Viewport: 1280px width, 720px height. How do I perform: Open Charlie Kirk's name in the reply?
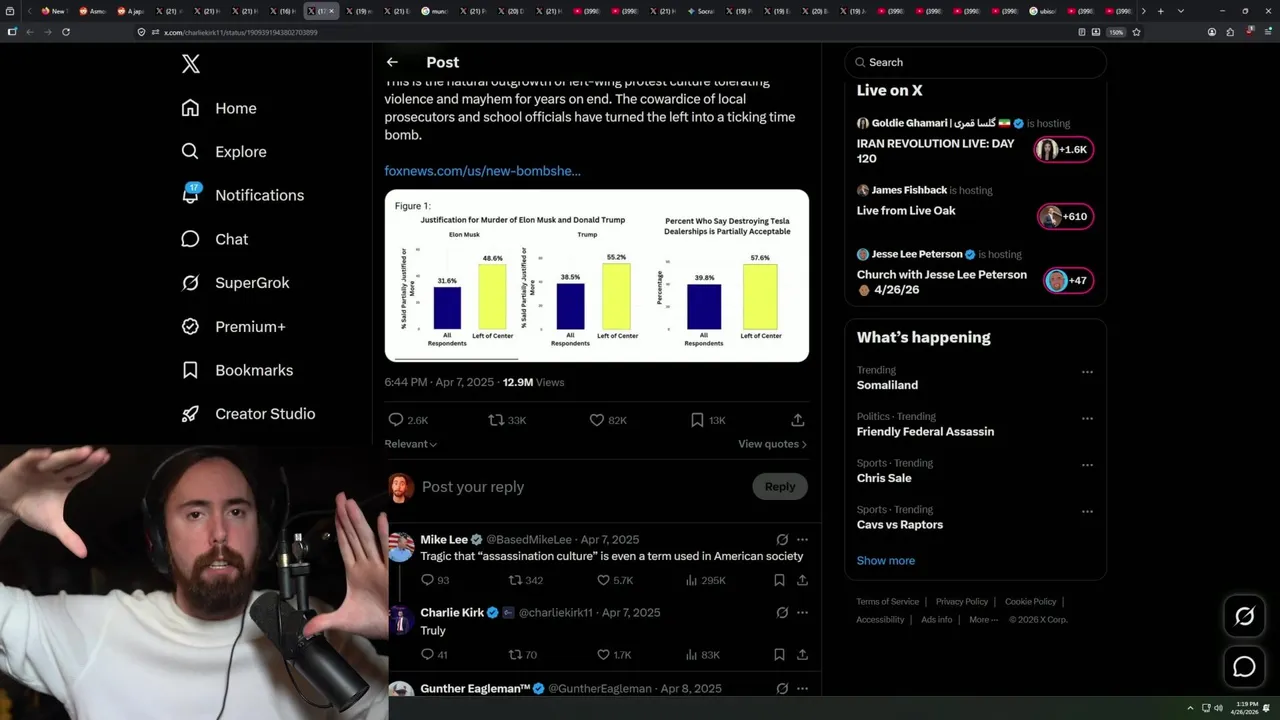click(452, 613)
